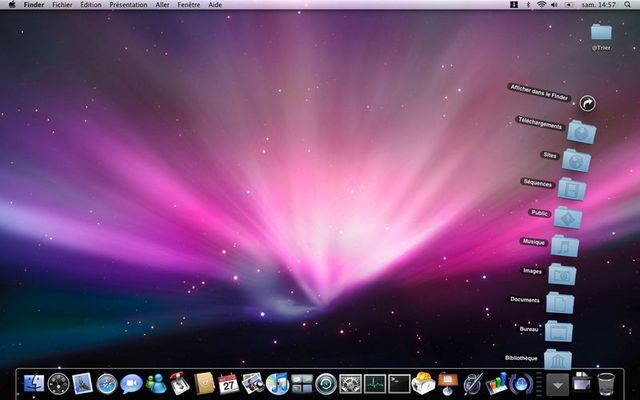Click the Bluetooth status icon
The image size is (640, 400).
point(528,5)
